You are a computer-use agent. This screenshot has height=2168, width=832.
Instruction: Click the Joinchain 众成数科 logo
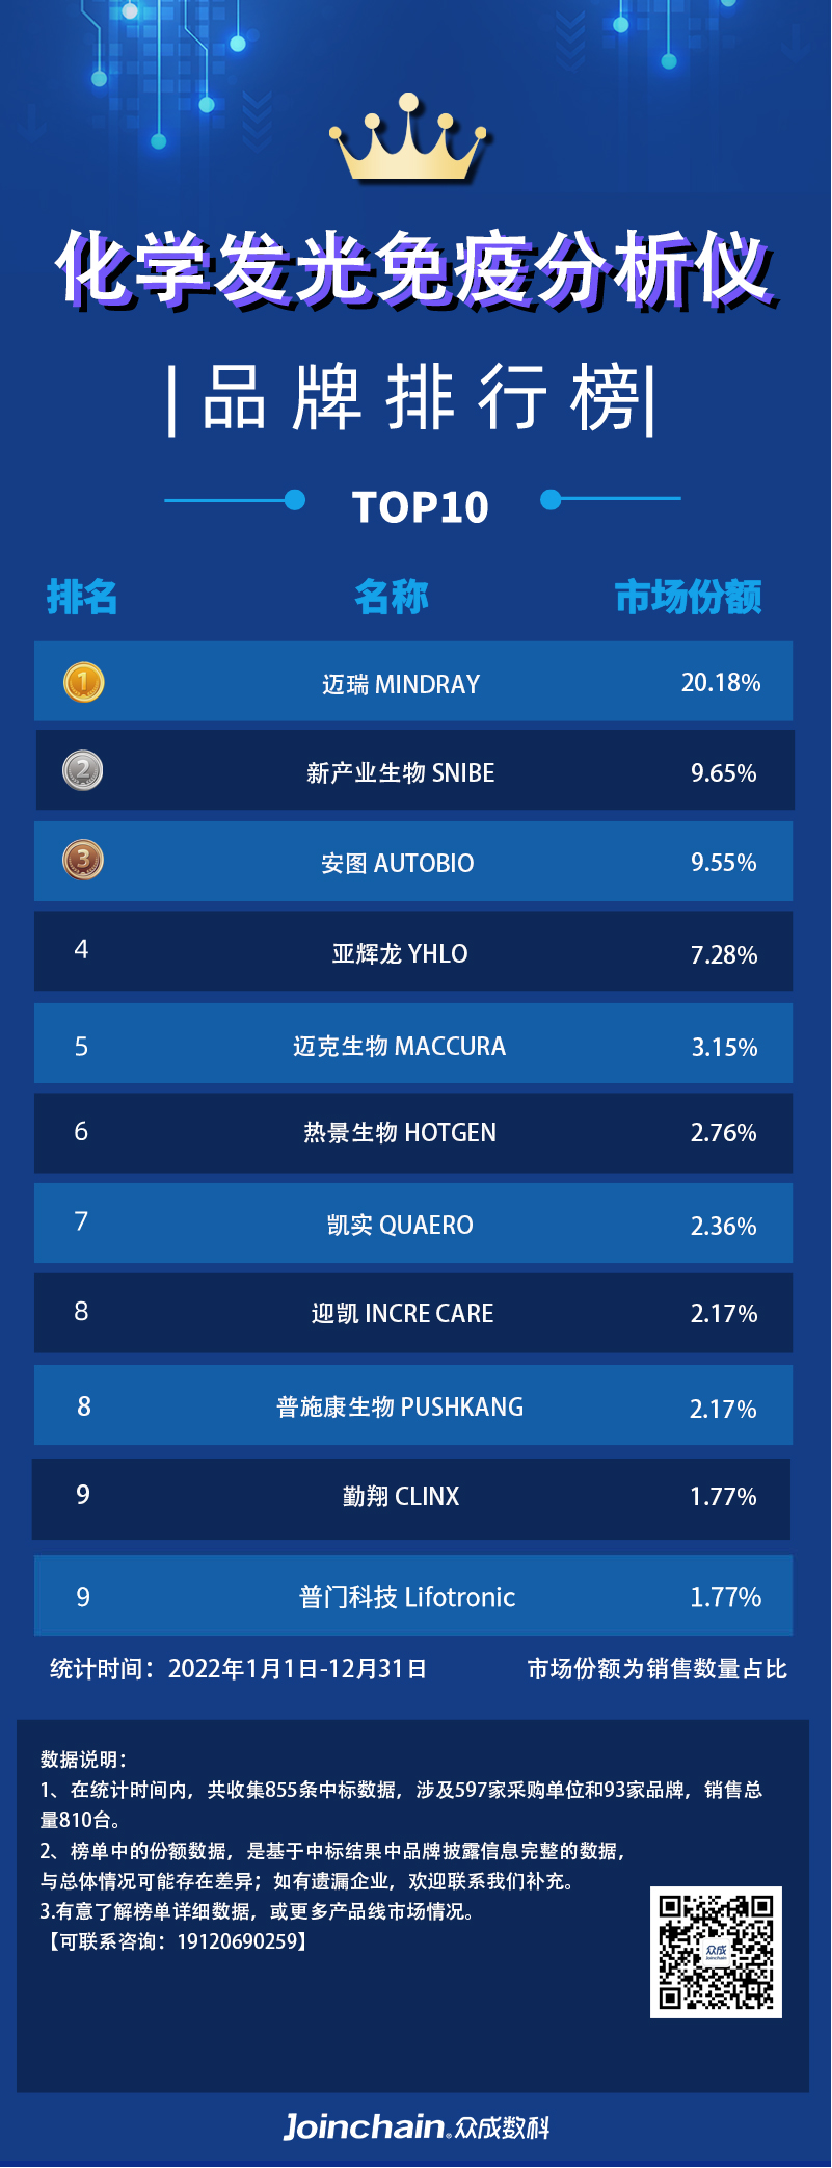coord(416,2125)
